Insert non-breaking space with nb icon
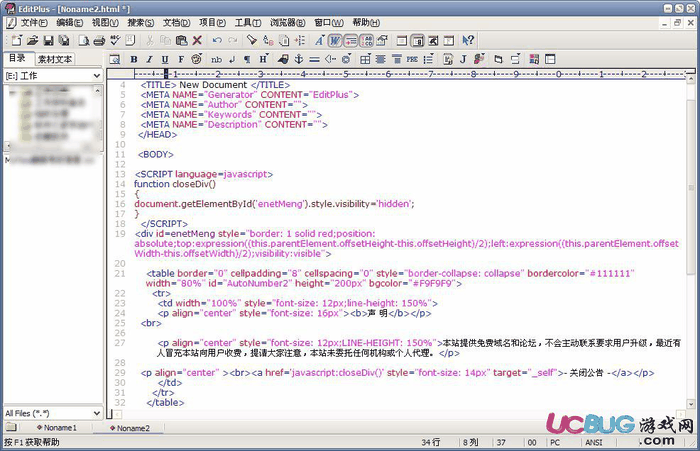Viewport: 700px width, 451px height. pos(216,59)
